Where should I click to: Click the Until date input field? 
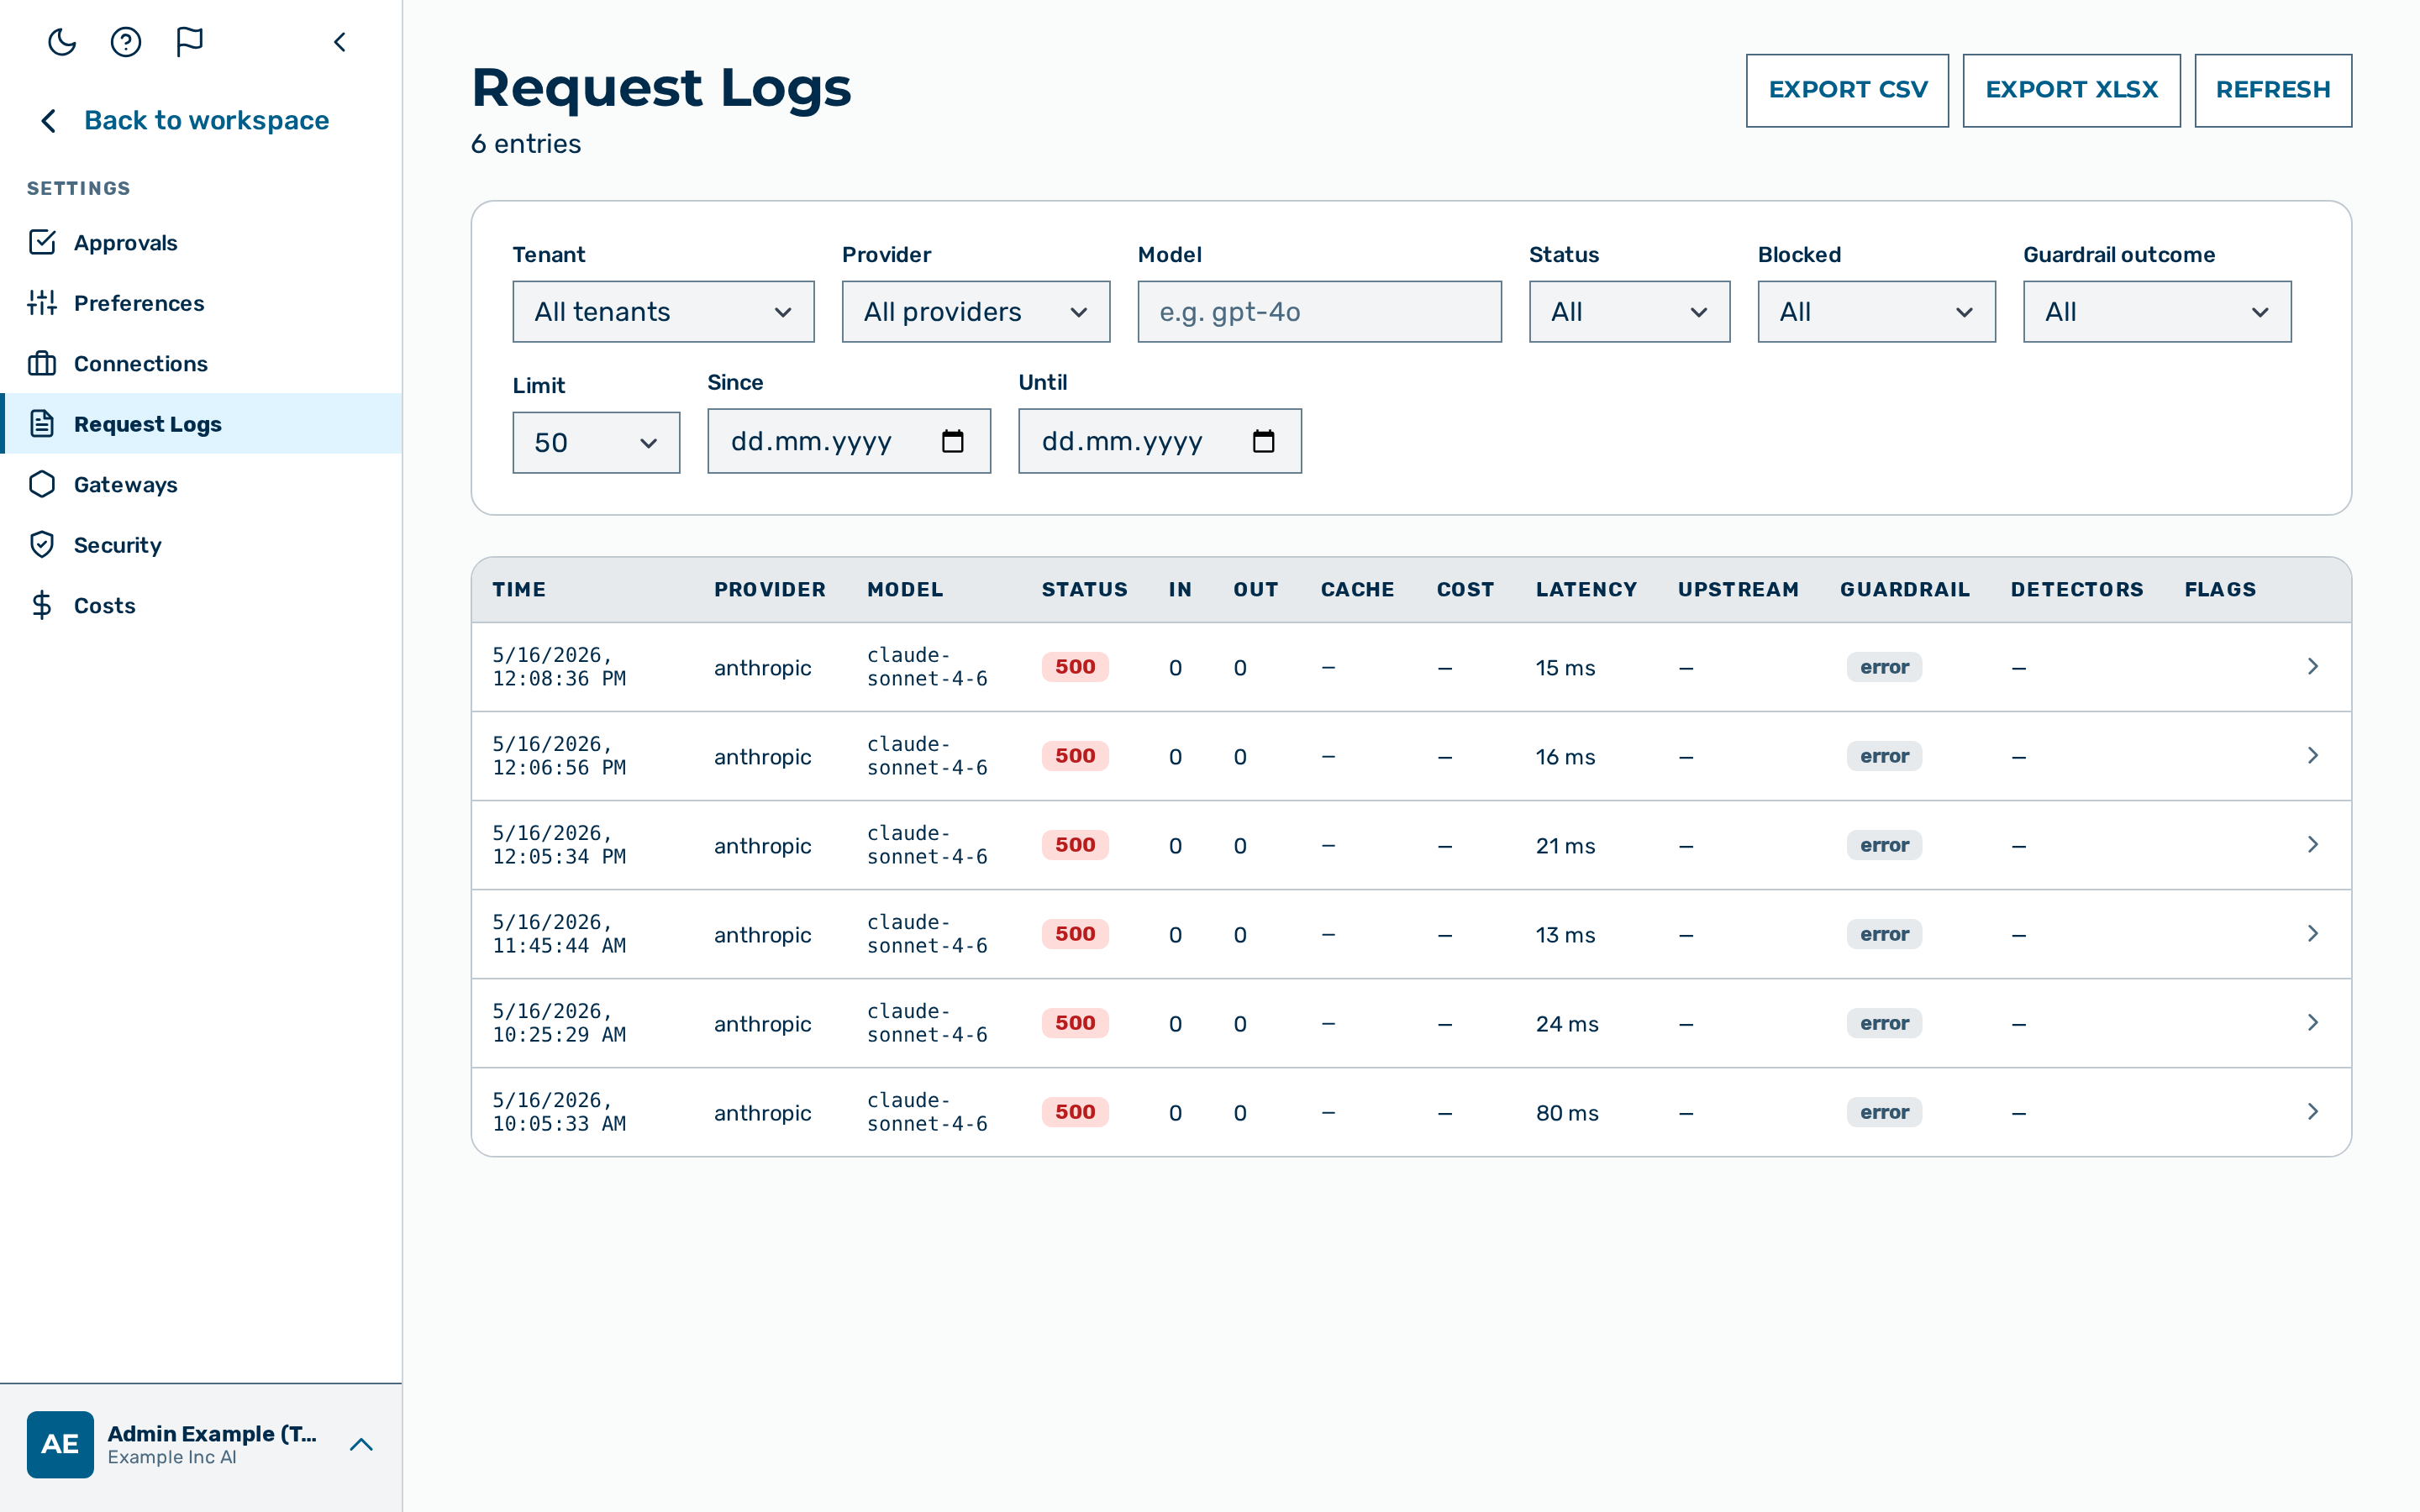pos(1160,441)
